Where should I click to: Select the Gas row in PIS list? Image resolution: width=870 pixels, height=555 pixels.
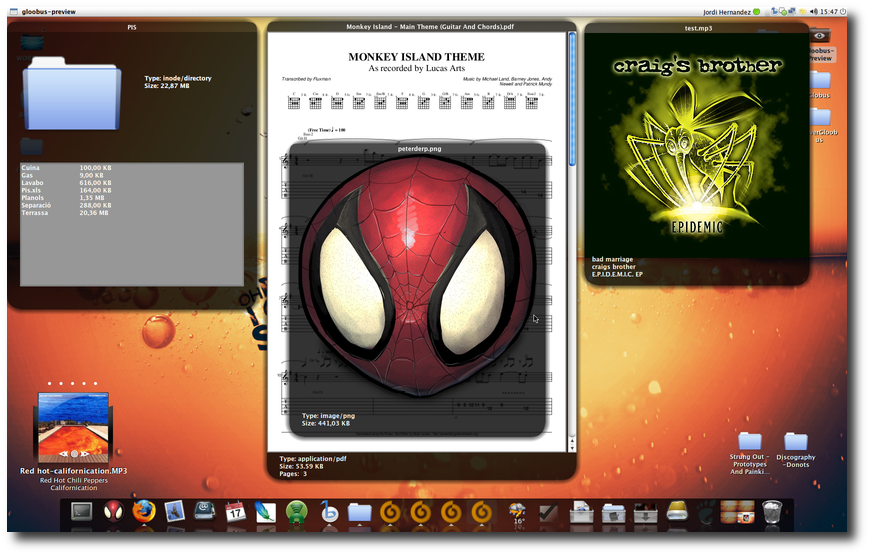(x=131, y=175)
